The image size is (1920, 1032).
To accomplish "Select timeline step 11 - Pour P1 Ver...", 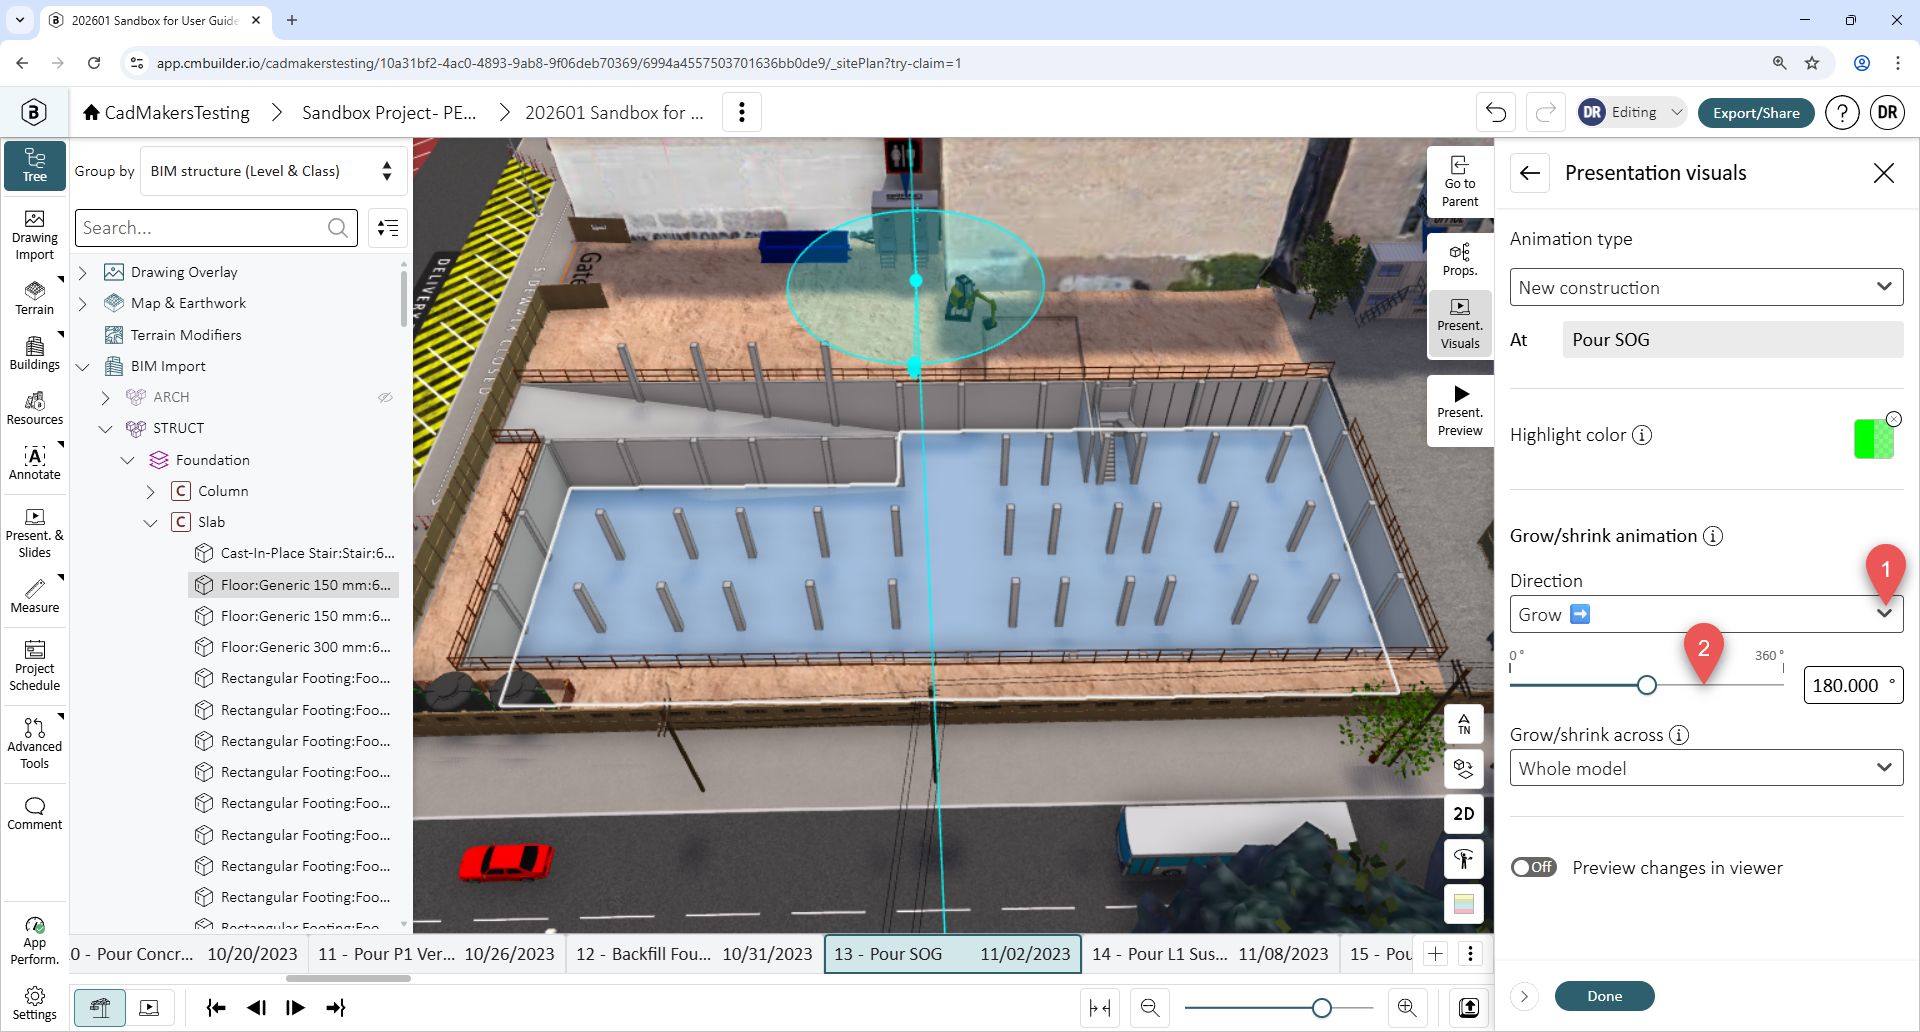I will tap(436, 954).
